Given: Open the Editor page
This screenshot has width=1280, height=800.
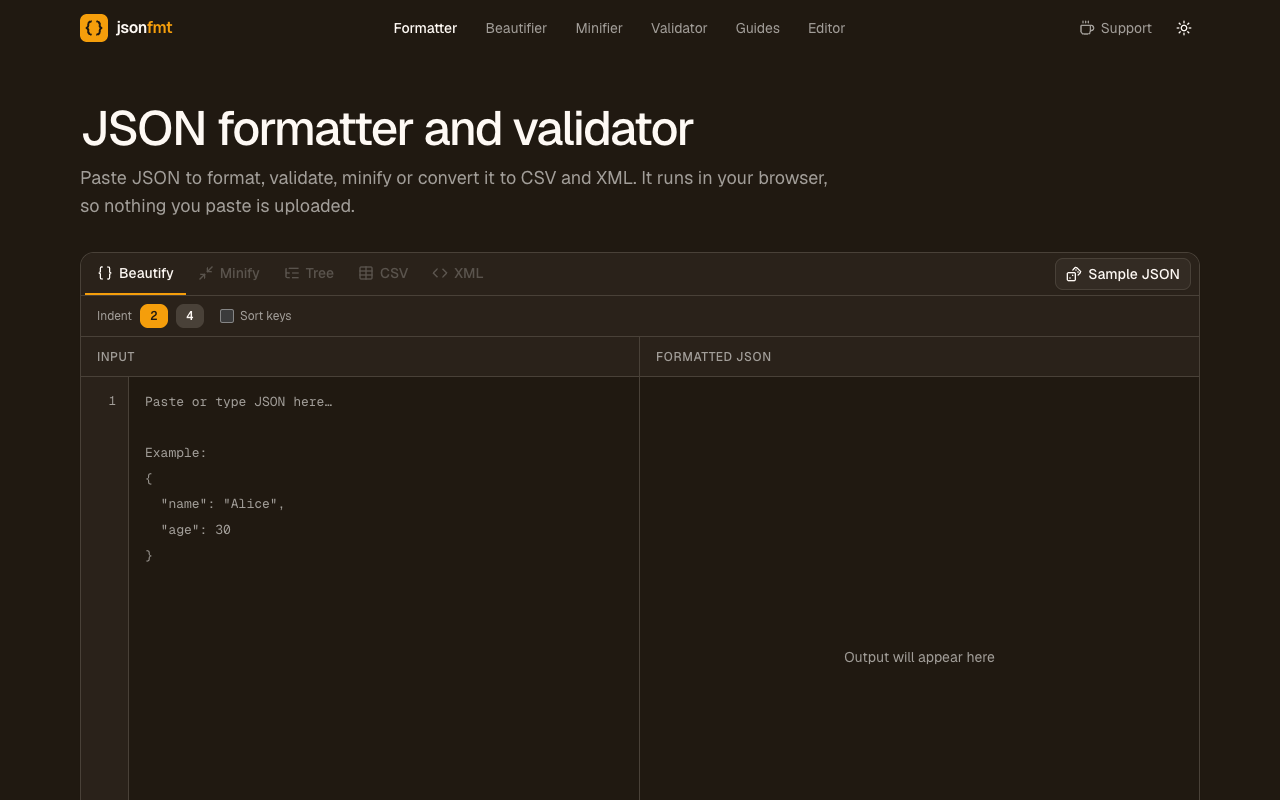Looking at the screenshot, I should pyautogui.click(x=827, y=28).
